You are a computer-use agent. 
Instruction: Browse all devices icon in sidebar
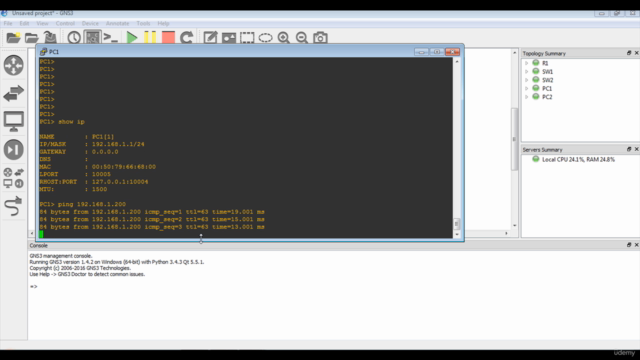pos(13,178)
